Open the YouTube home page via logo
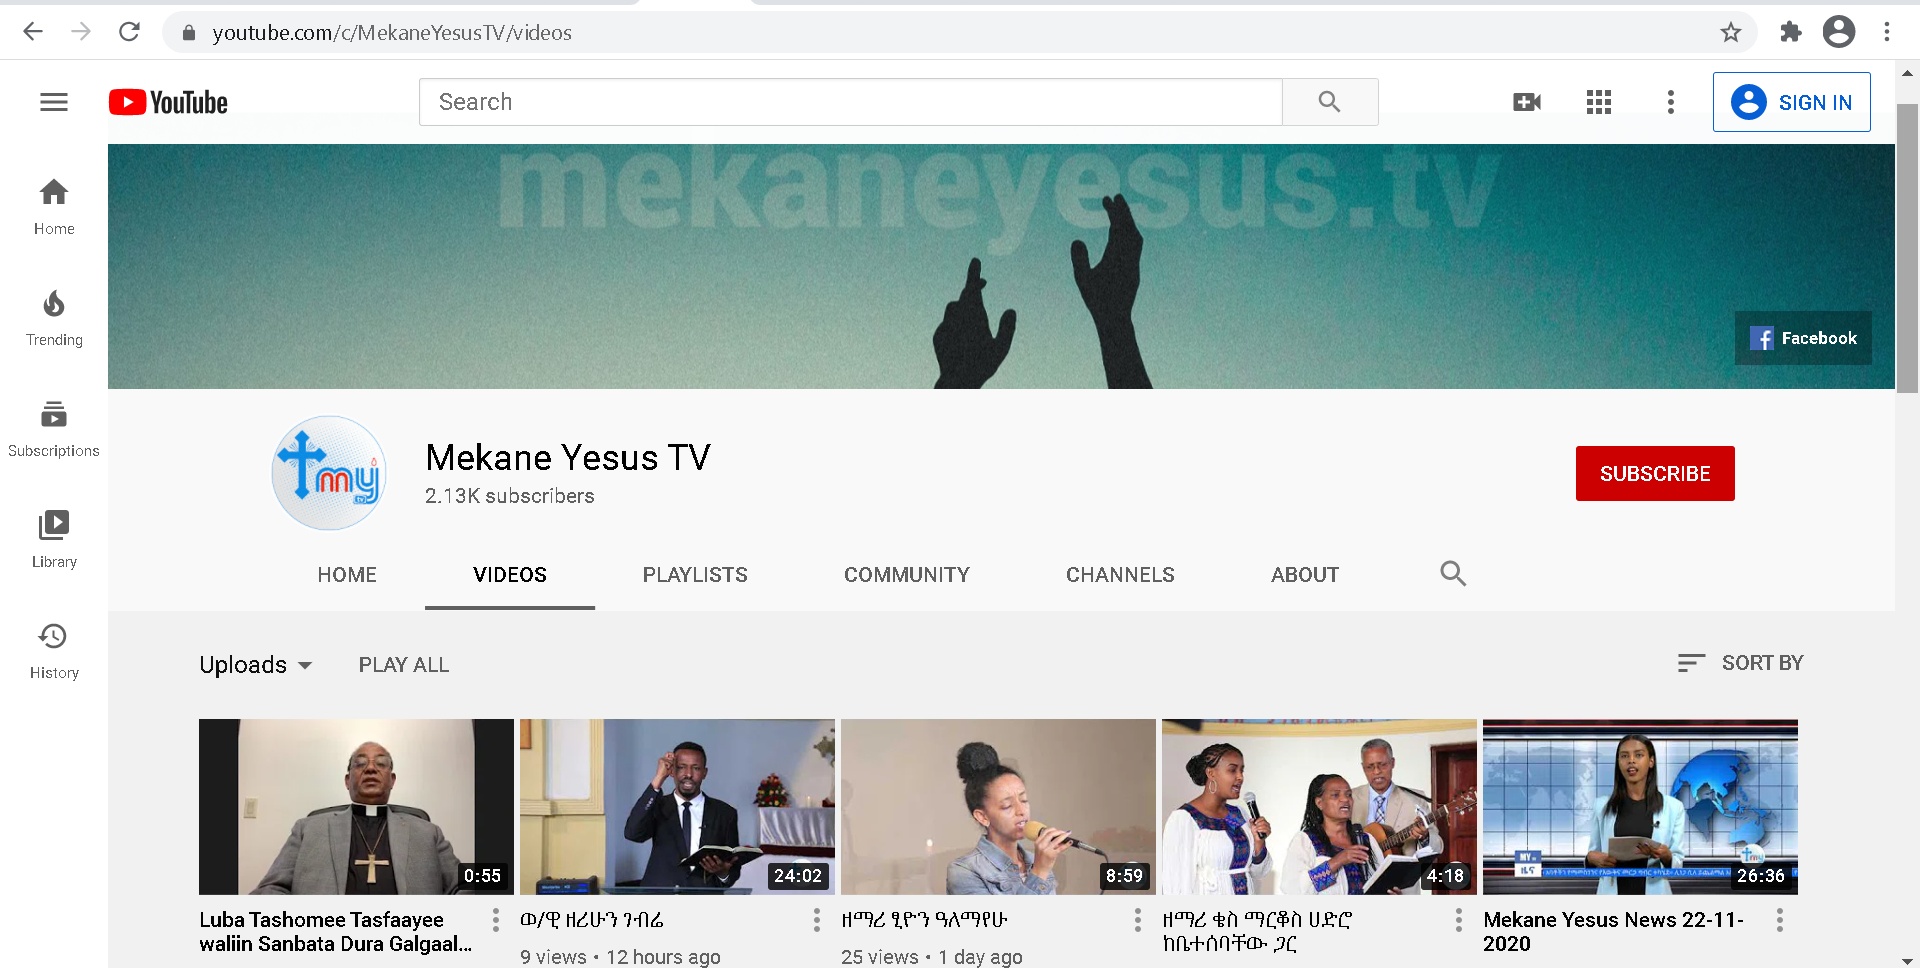 [x=167, y=101]
